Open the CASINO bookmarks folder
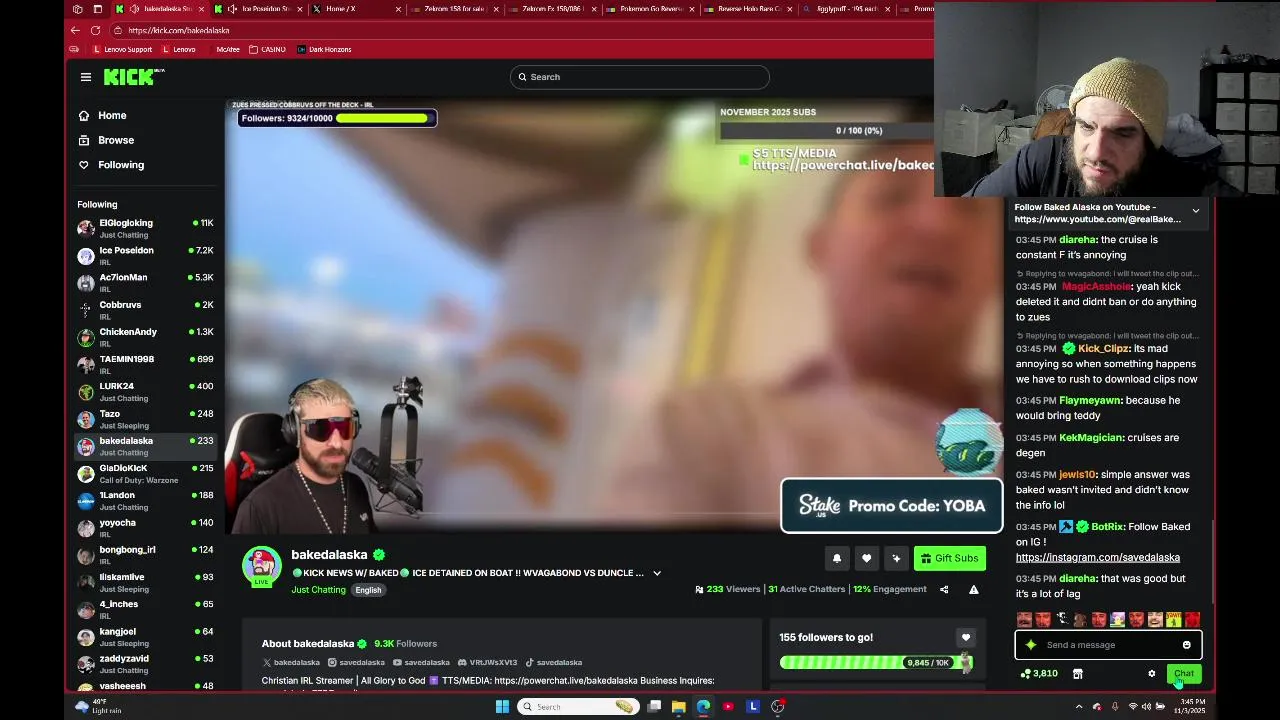This screenshot has width=1280, height=720. click(x=268, y=49)
